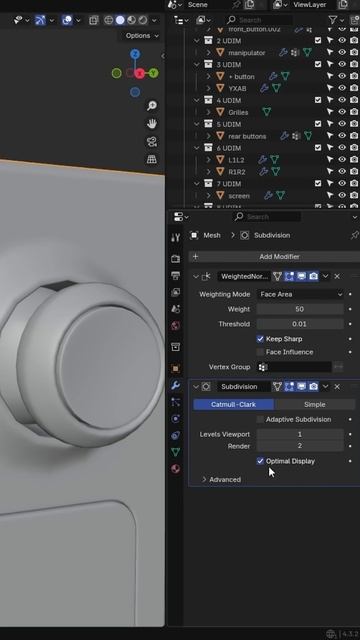This screenshot has width=360, height=640.
Task: Enable Adaptive Subdivision checkbox
Action: pyautogui.click(x=260, y=419)
